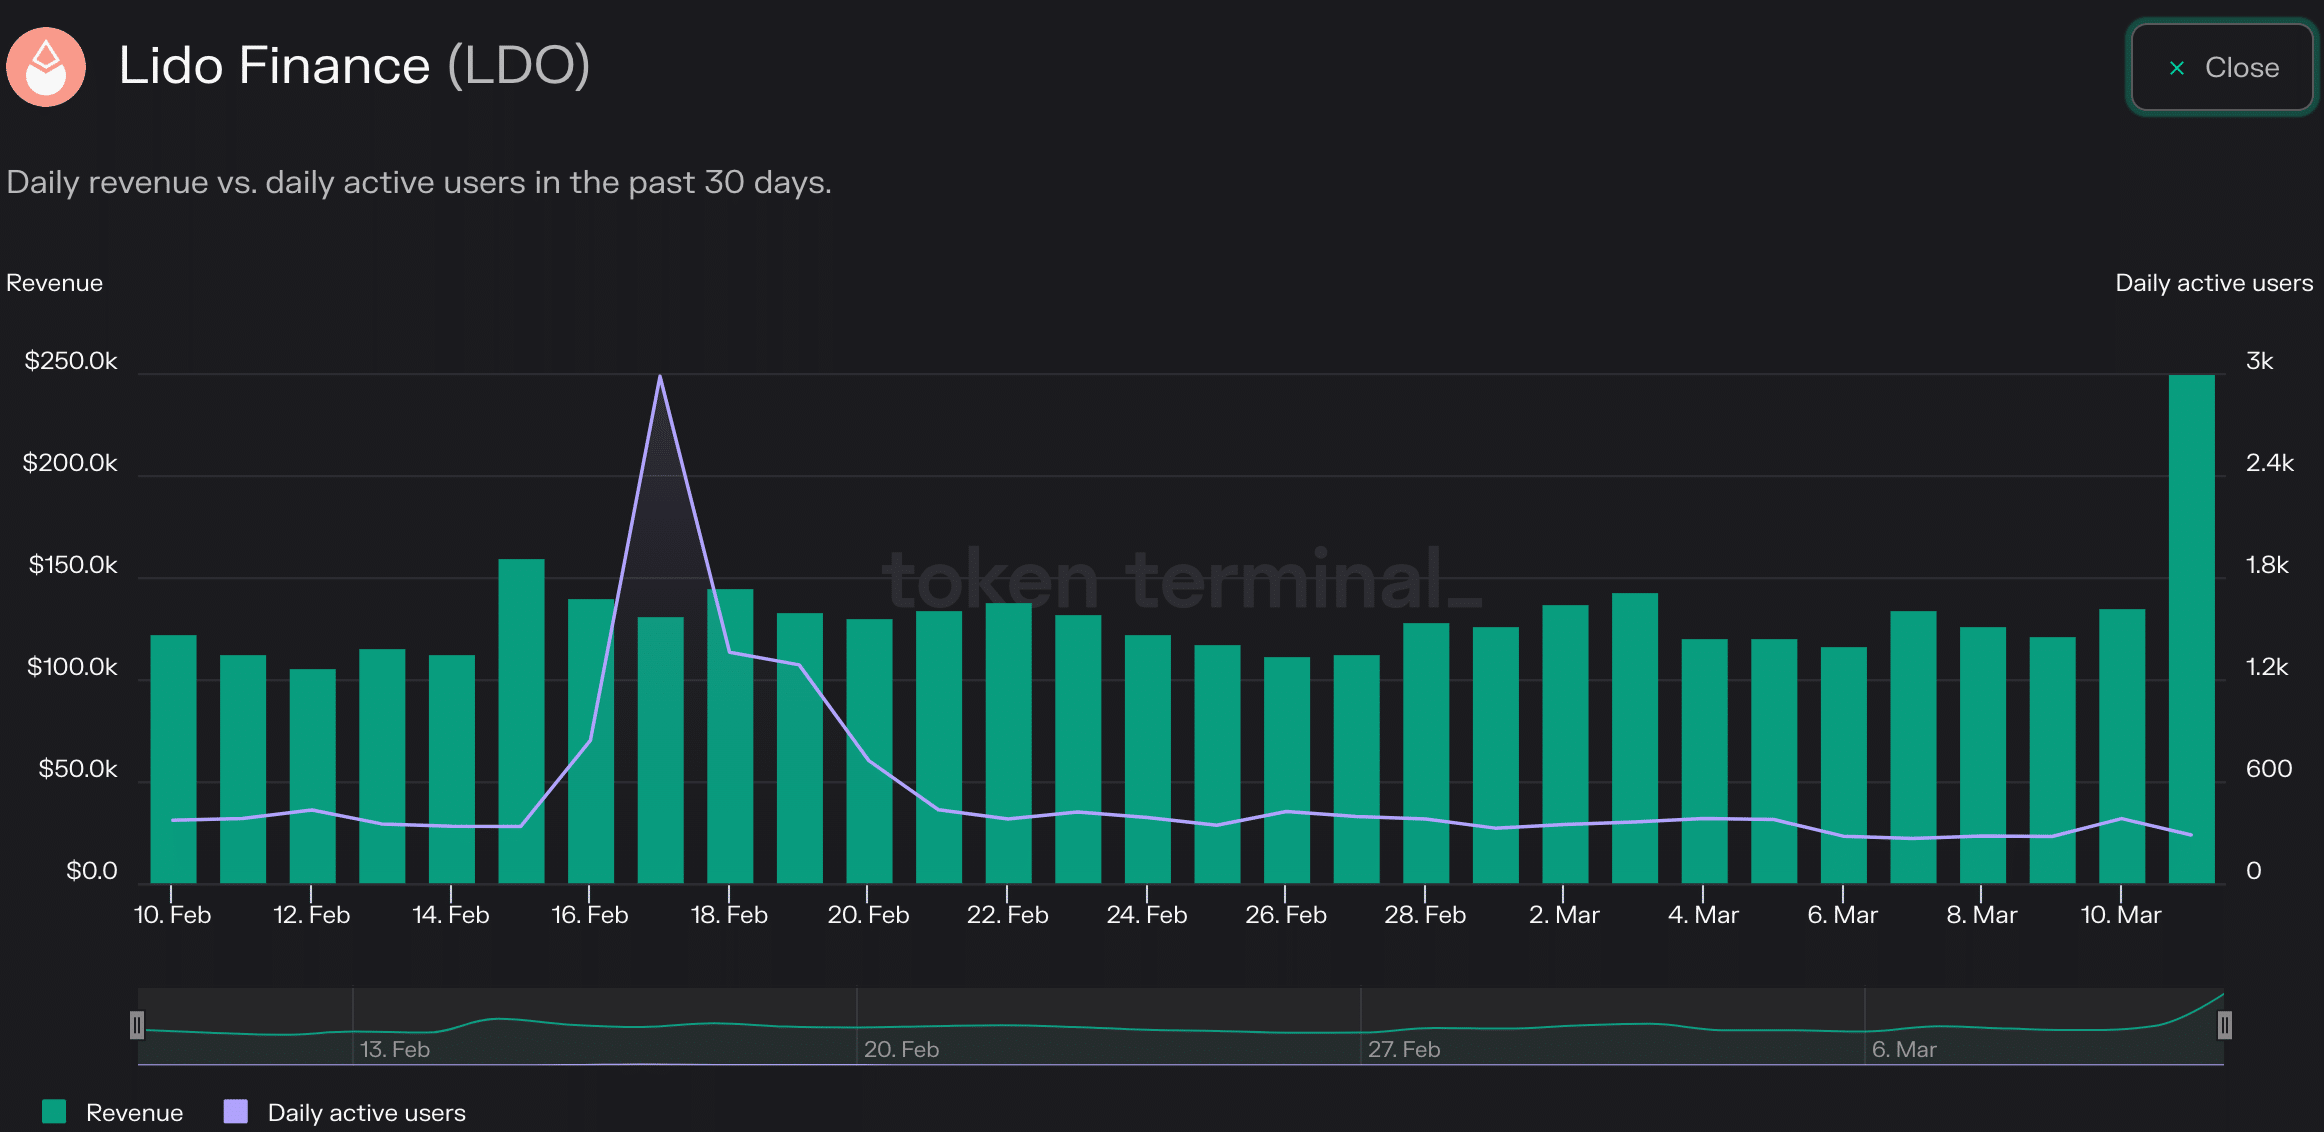The height and width of the screenshot is (1132, 2324).
Task: Select the 20. Feb marker in the navigator
Action: click(x=901, y=1049)
